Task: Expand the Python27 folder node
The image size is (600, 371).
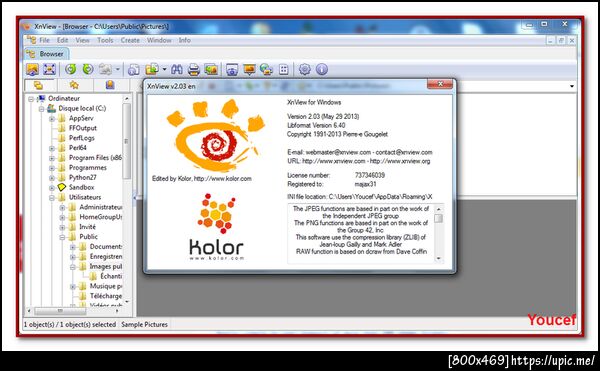Action: 52,178
